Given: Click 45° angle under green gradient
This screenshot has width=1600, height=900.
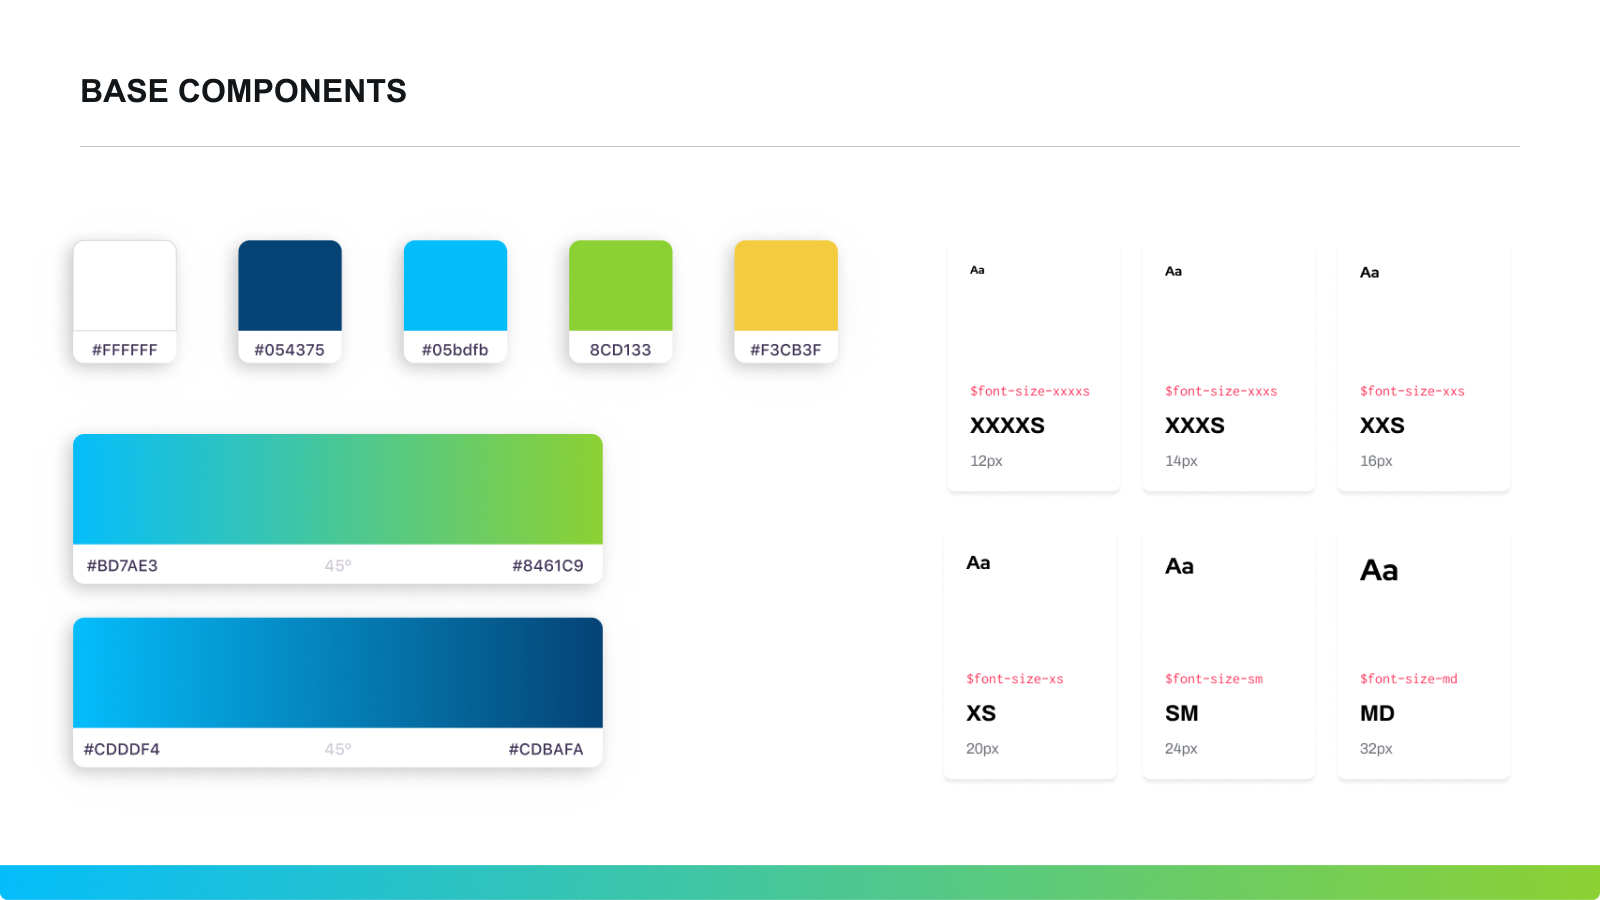Looking at the screenshot, I should [x=338, y=566].
